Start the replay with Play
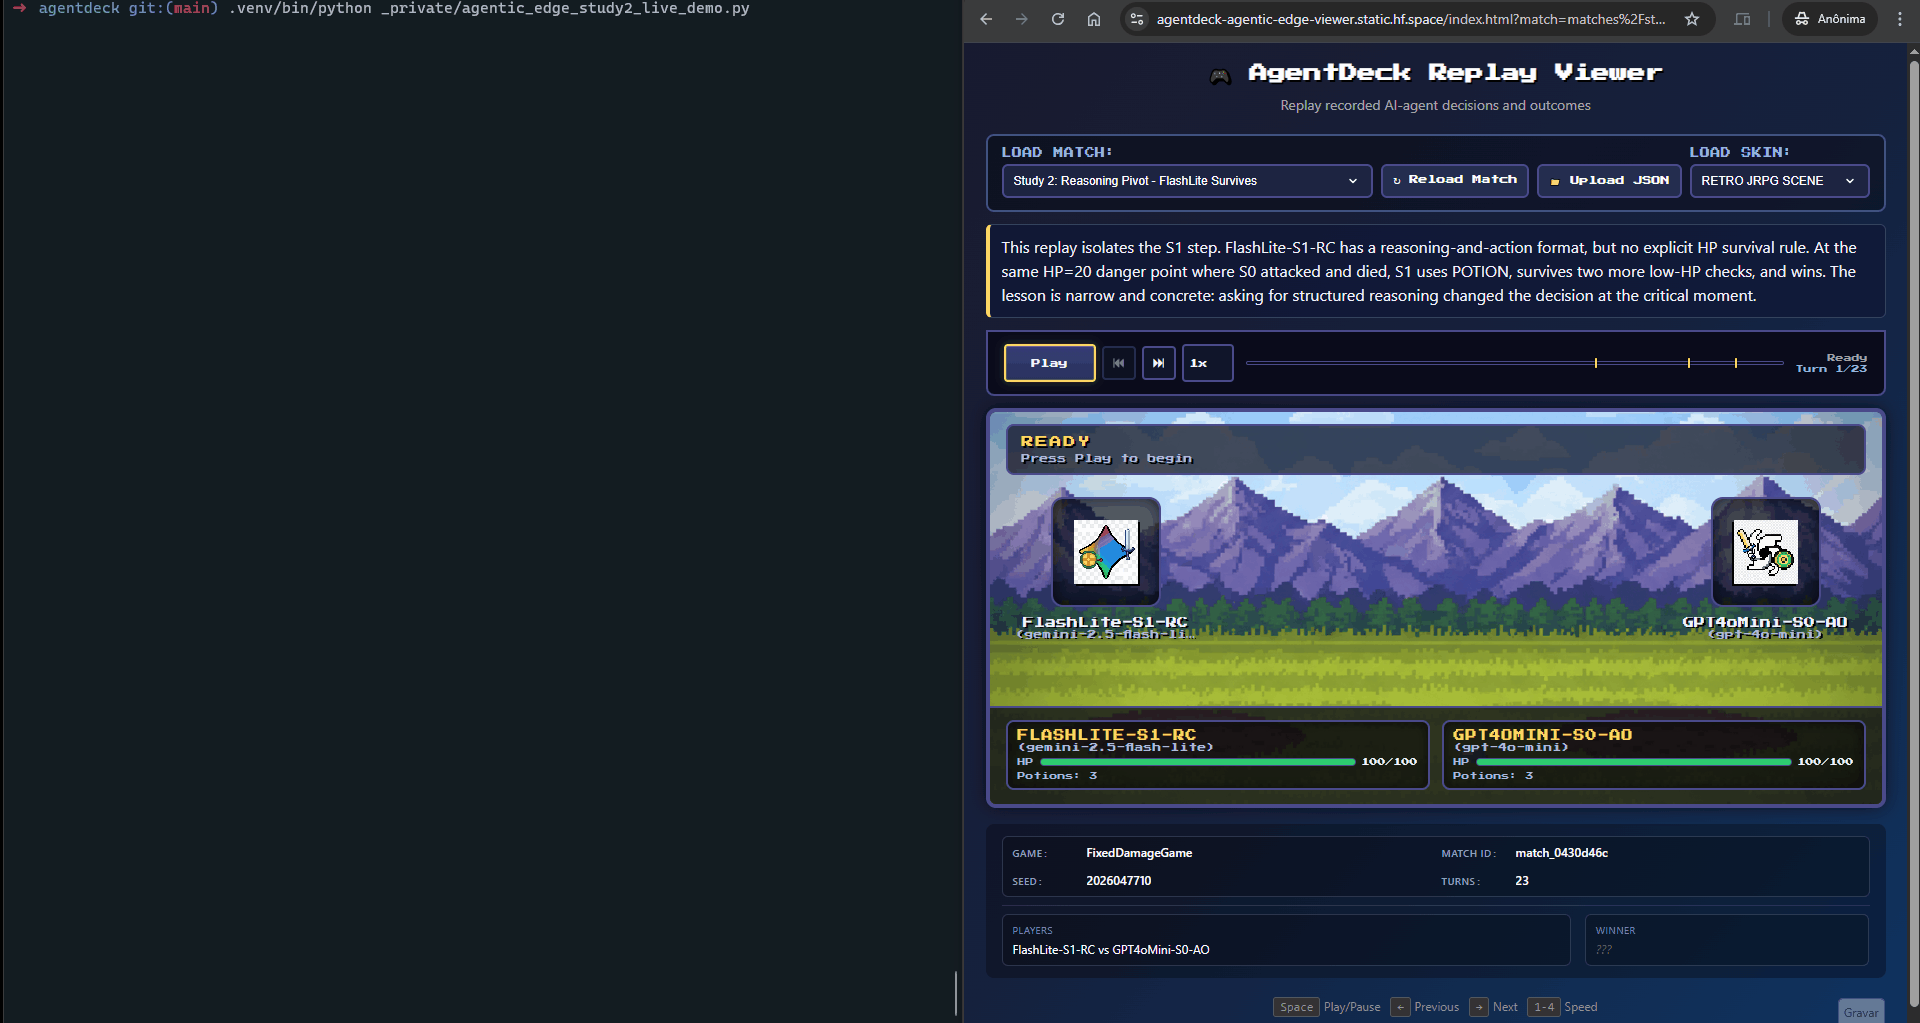 tap(1049, 363)
